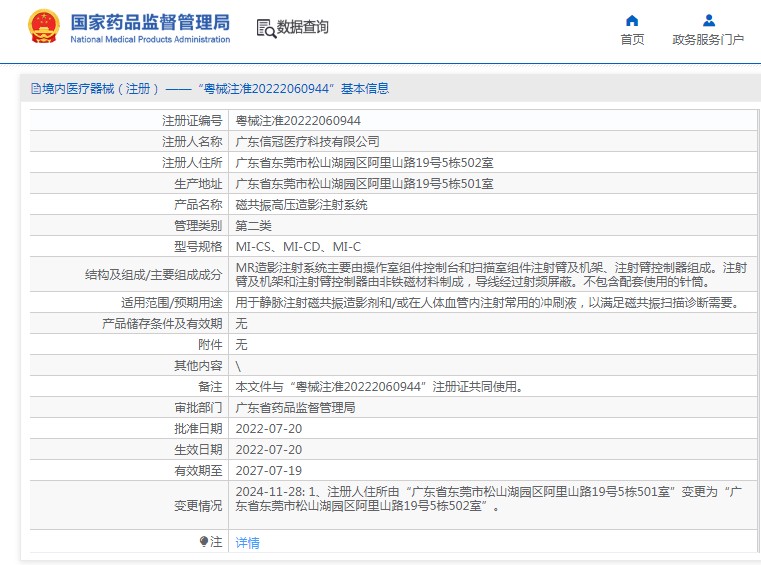761x565 pixels.
Task: Click the 生产地址 value ending in 501室
Action: pos(364,183)
